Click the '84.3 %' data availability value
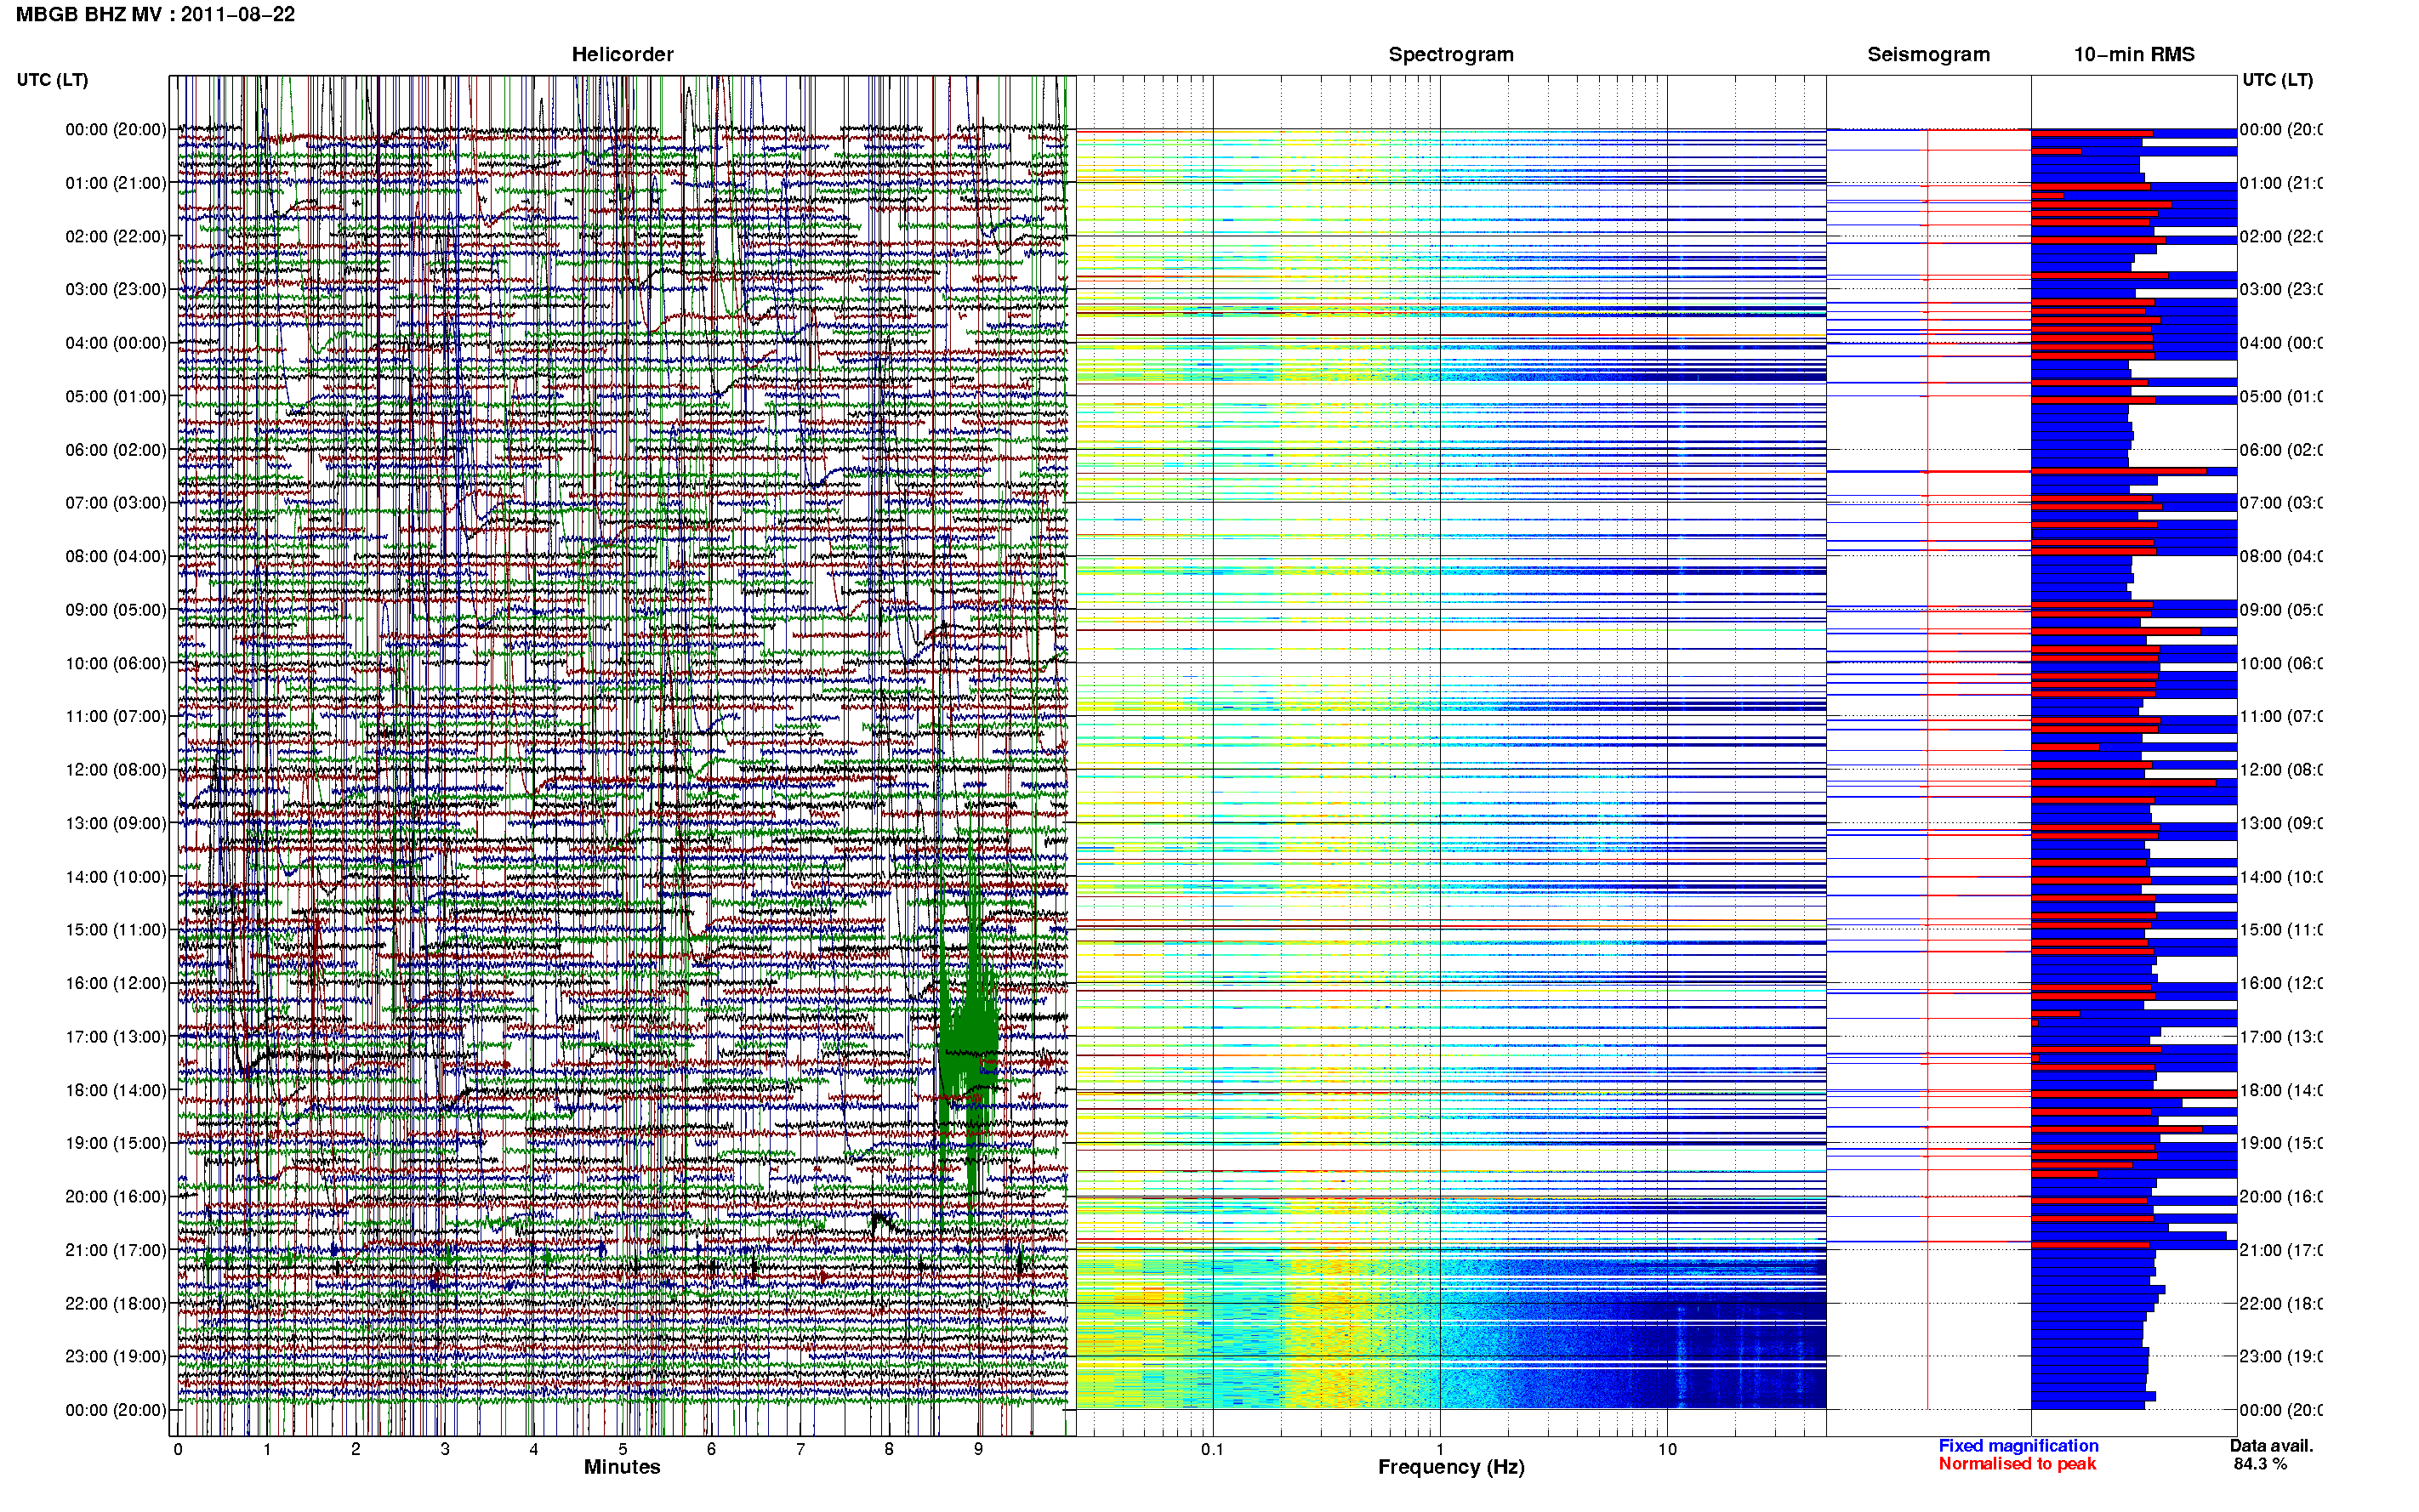 point(2260,1464)
